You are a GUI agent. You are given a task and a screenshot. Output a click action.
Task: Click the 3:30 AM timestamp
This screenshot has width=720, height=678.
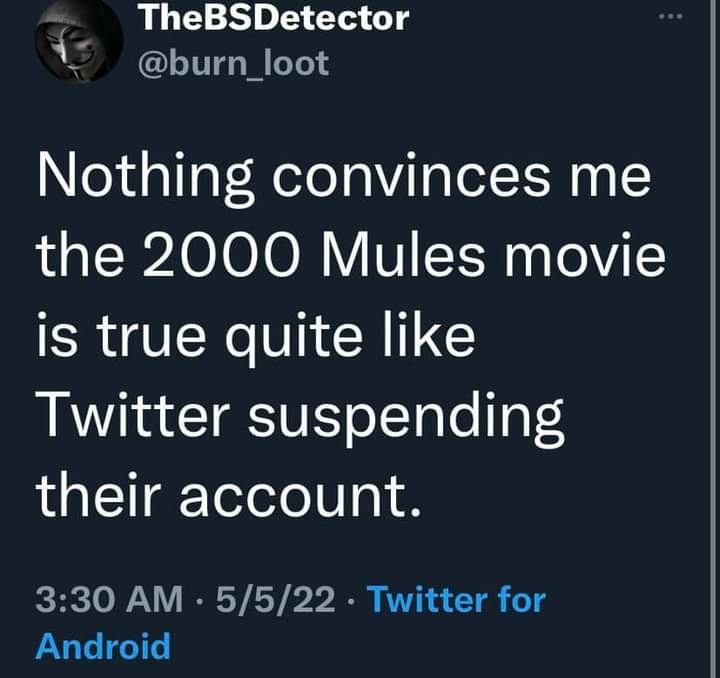click(x=110, y=601)
